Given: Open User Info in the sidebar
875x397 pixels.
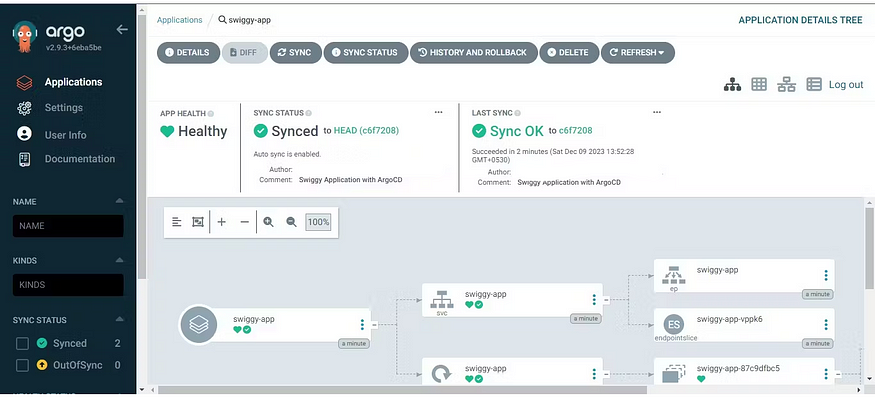Looking at the screenshot, I should [65, 135].
